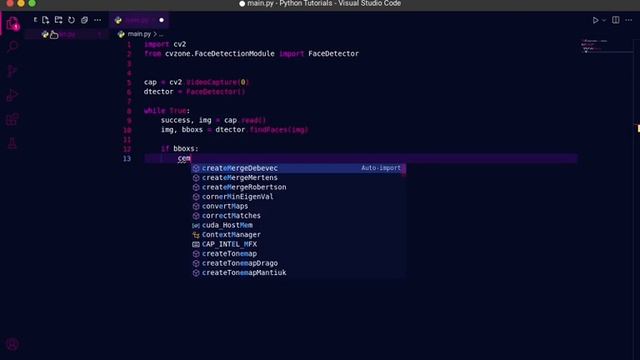The height and width of the screenshot is (360, 640).
Task: Refresh the Explorer file list
Action: pyautogui.click(x=71, y=20)
